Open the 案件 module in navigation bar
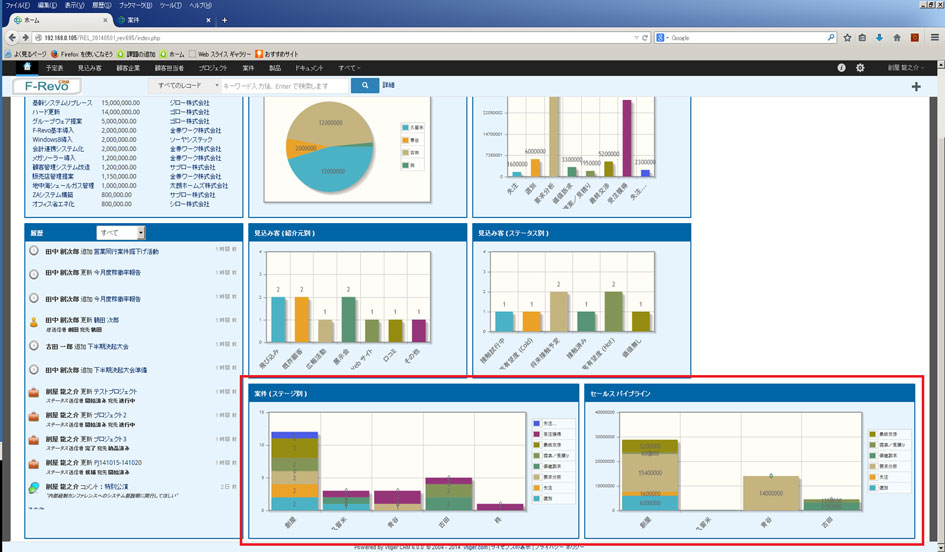 click(248, 68)
